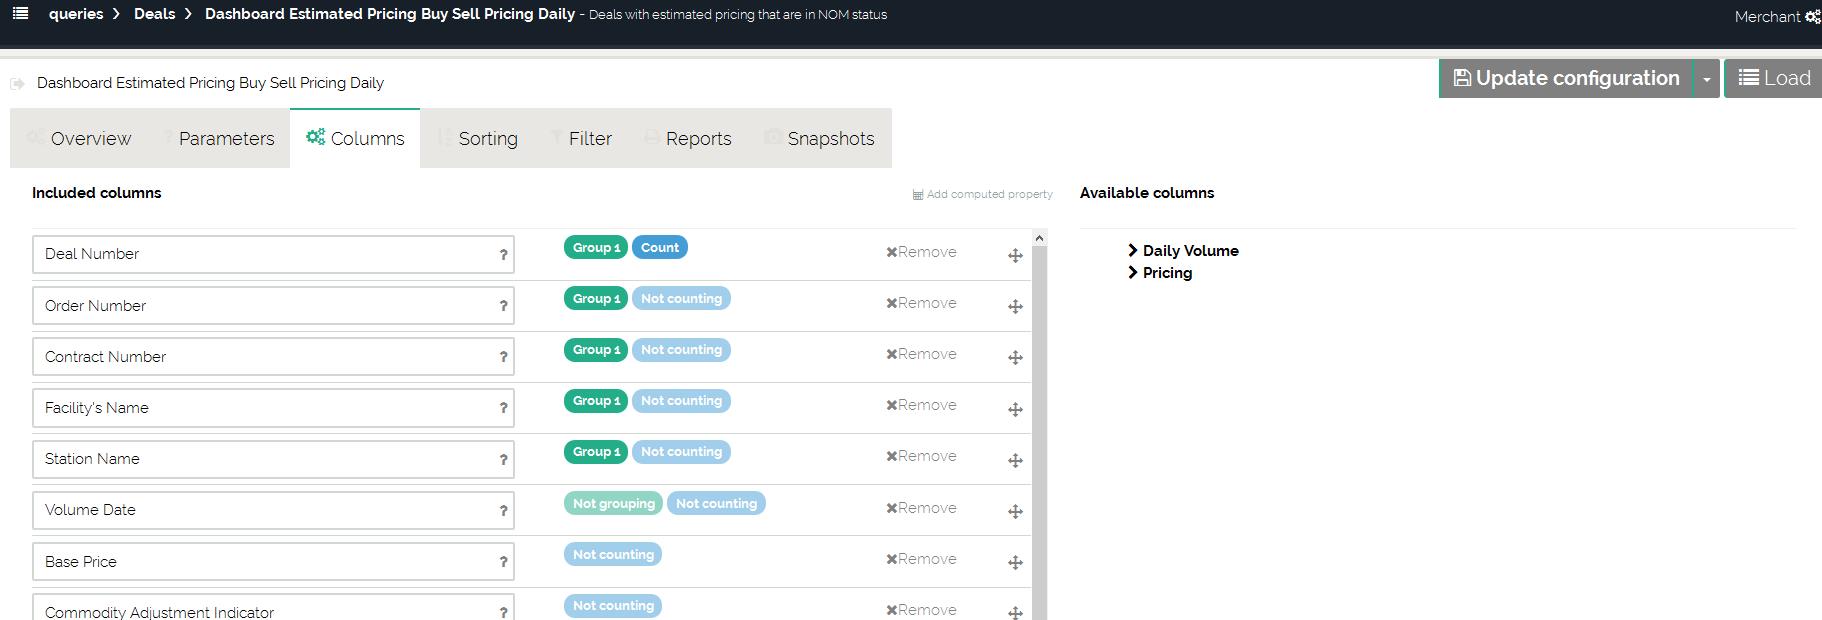
Task: Open the hamburger menu icon
Action: 20,14
